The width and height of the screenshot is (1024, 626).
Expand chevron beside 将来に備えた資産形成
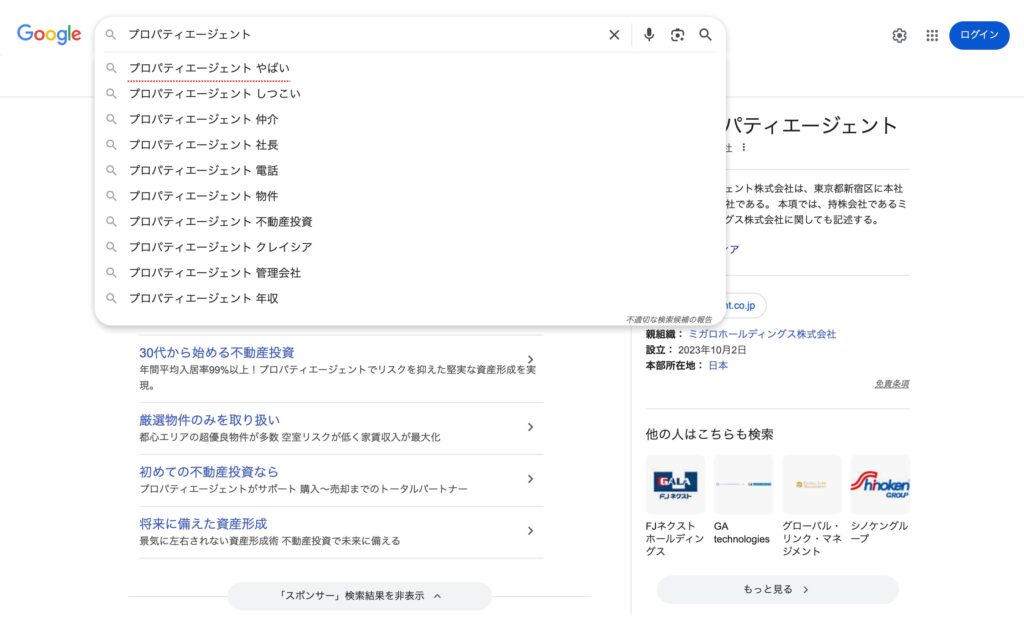click(x=530, y=531)
